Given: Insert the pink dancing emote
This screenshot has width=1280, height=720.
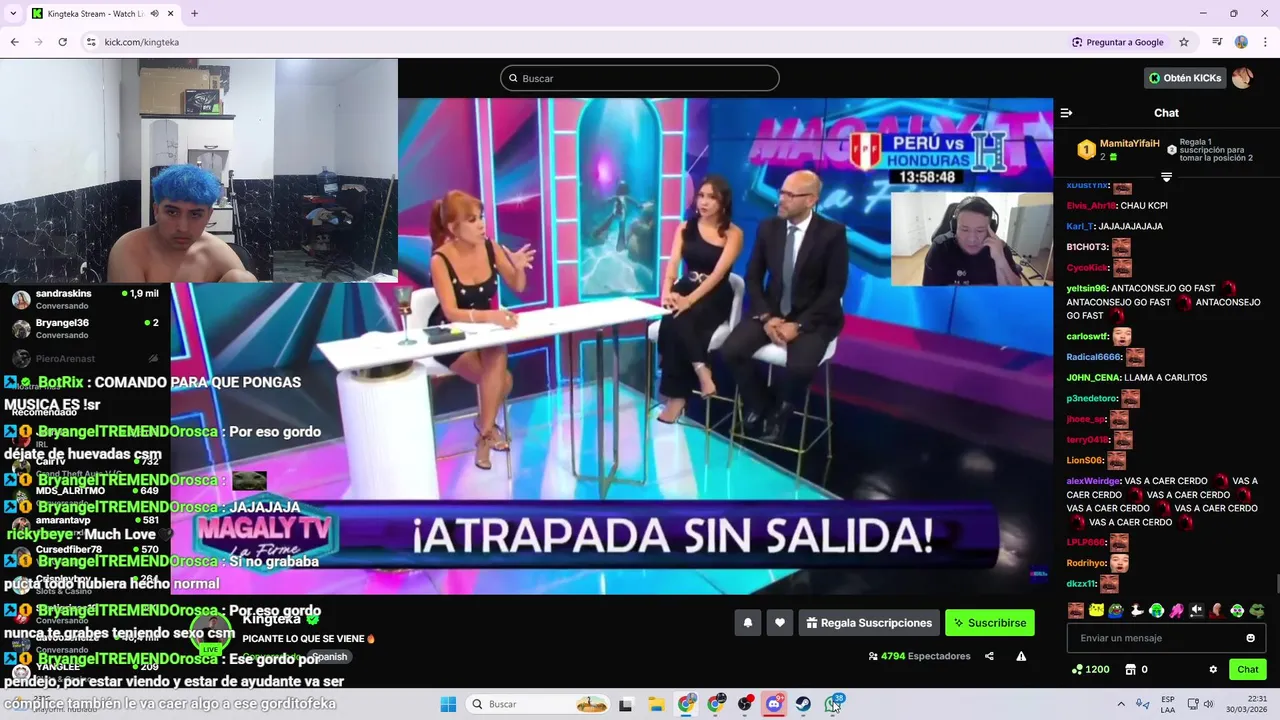Looking at the screenshot, I should (x=1177, y=610).
